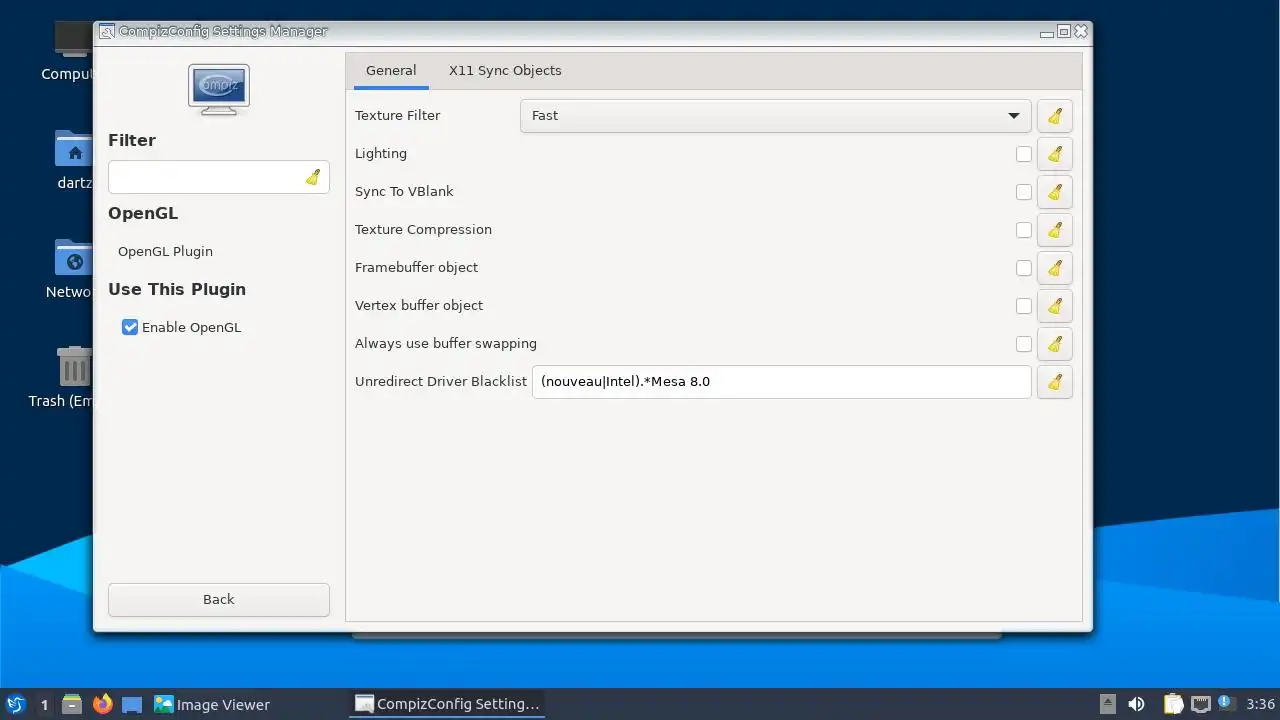Screen dimensions: 1280x720
Task: Click the show desktop taskbar icon
Action: click(x=132, y=704)
